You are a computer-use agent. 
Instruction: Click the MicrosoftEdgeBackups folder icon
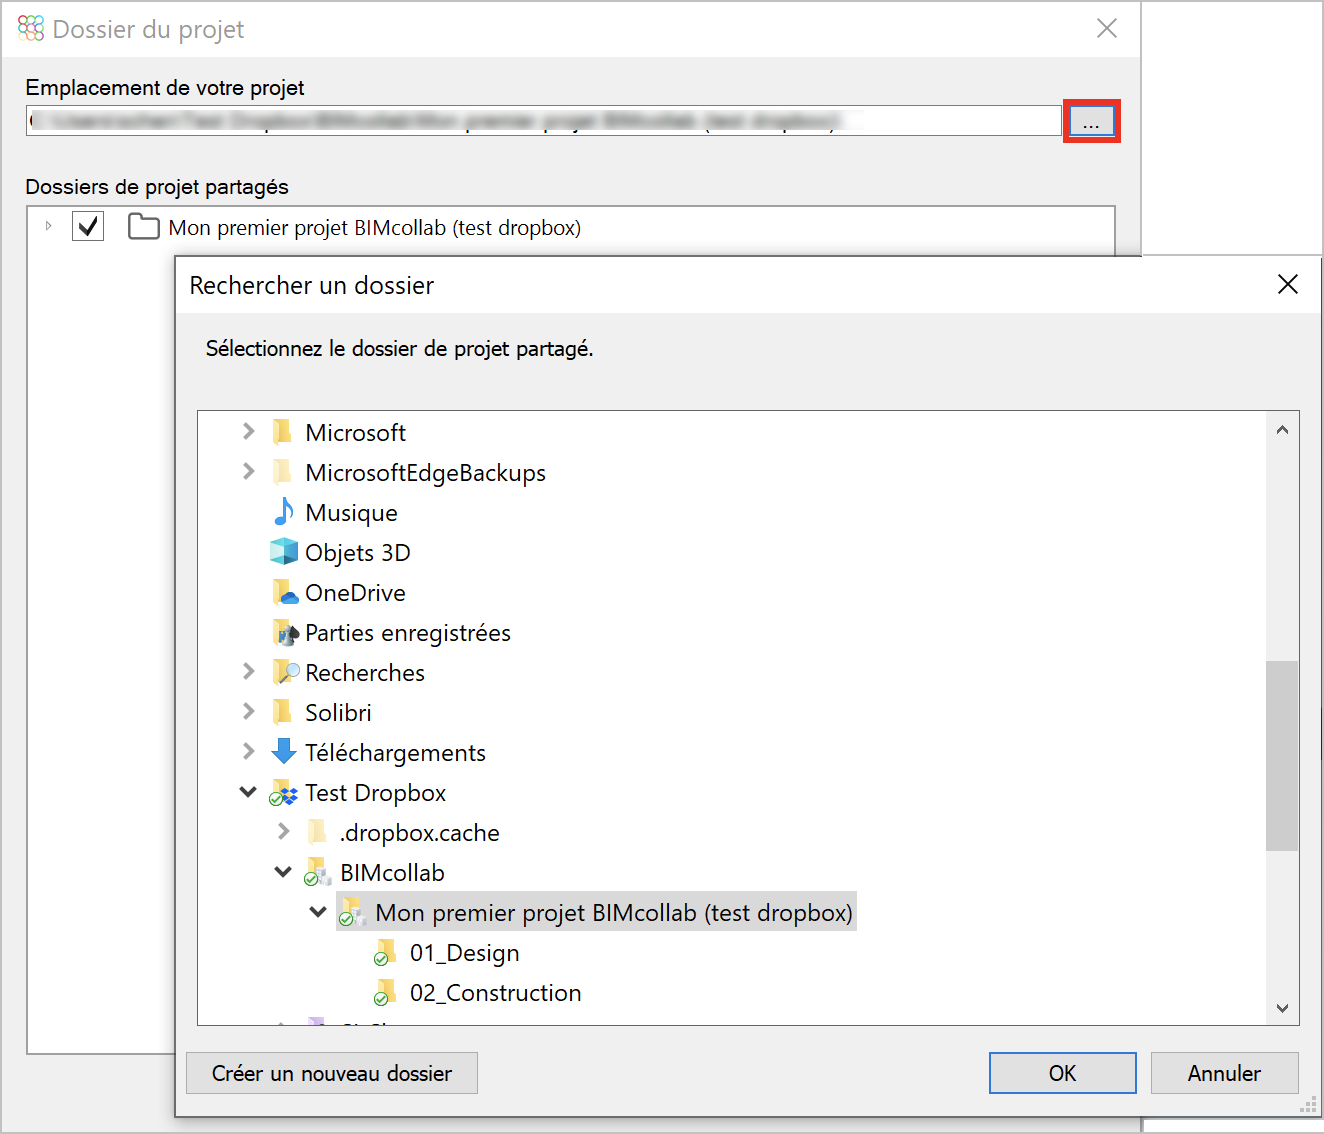pos(283,472)
